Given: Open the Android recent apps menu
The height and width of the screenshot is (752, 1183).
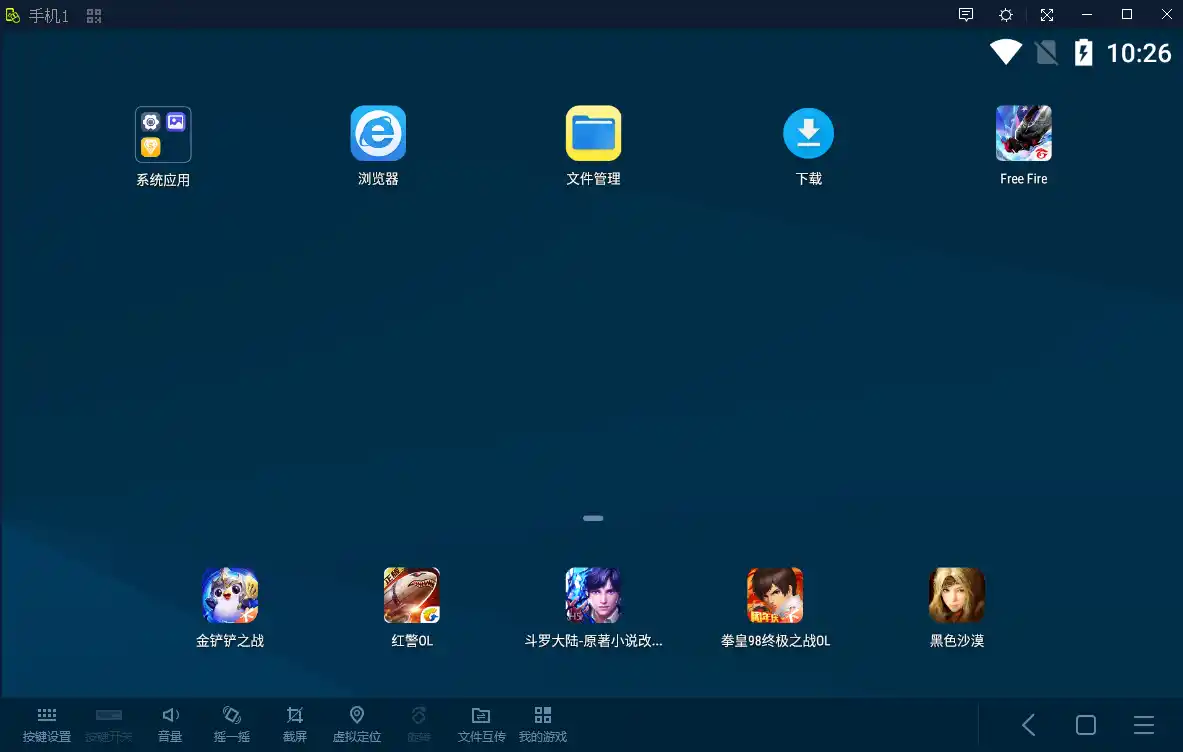Looking at the screenshot, I should (1143, 725).
